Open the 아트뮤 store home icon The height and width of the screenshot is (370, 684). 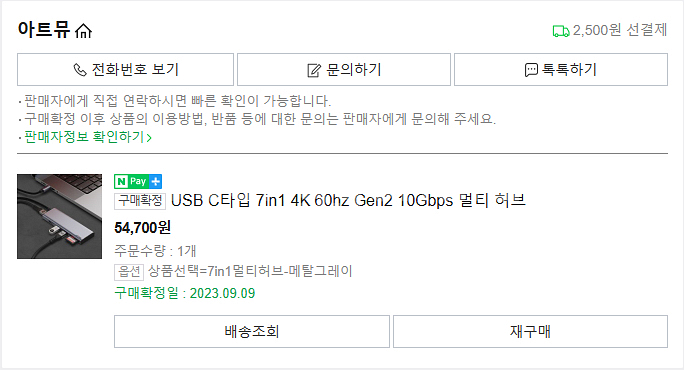click(x=83, y=31)
